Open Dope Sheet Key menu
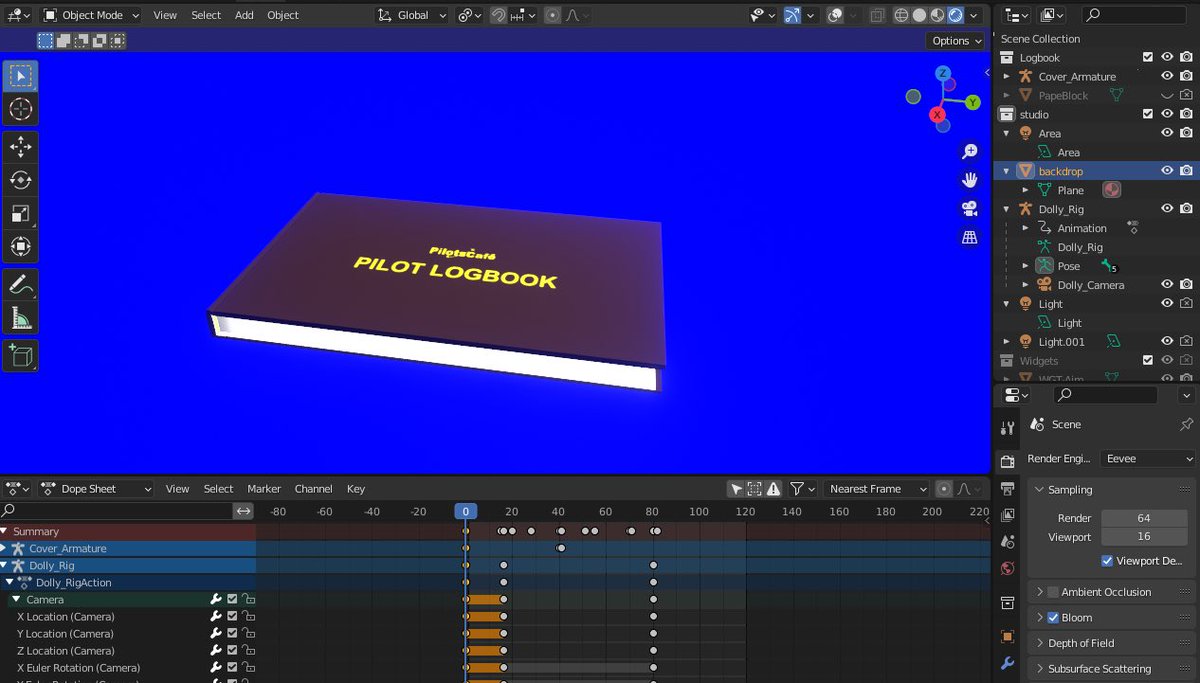Screen dimensions: 1200x683 [356, 489]
